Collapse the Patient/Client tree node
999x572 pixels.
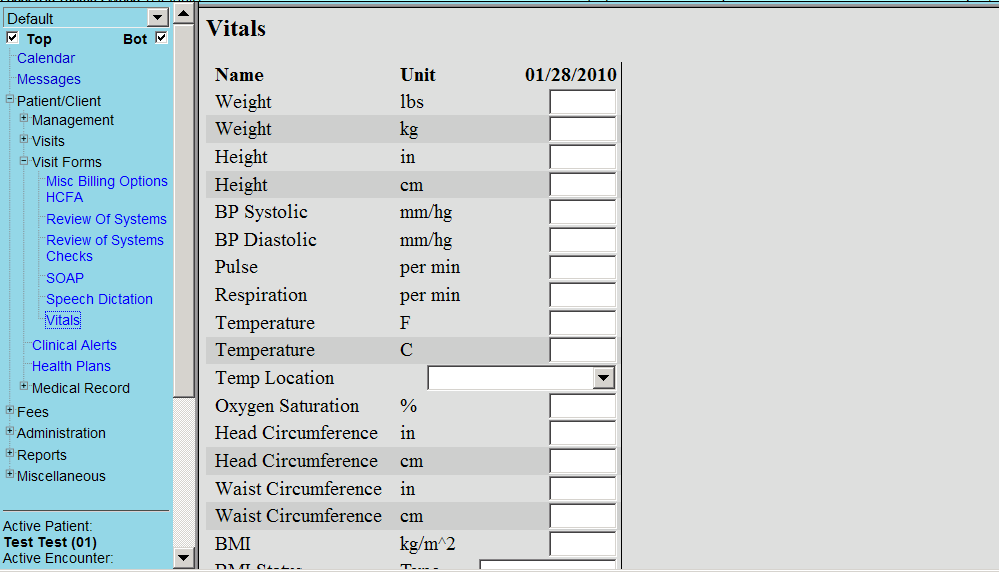tap(10, 99)
